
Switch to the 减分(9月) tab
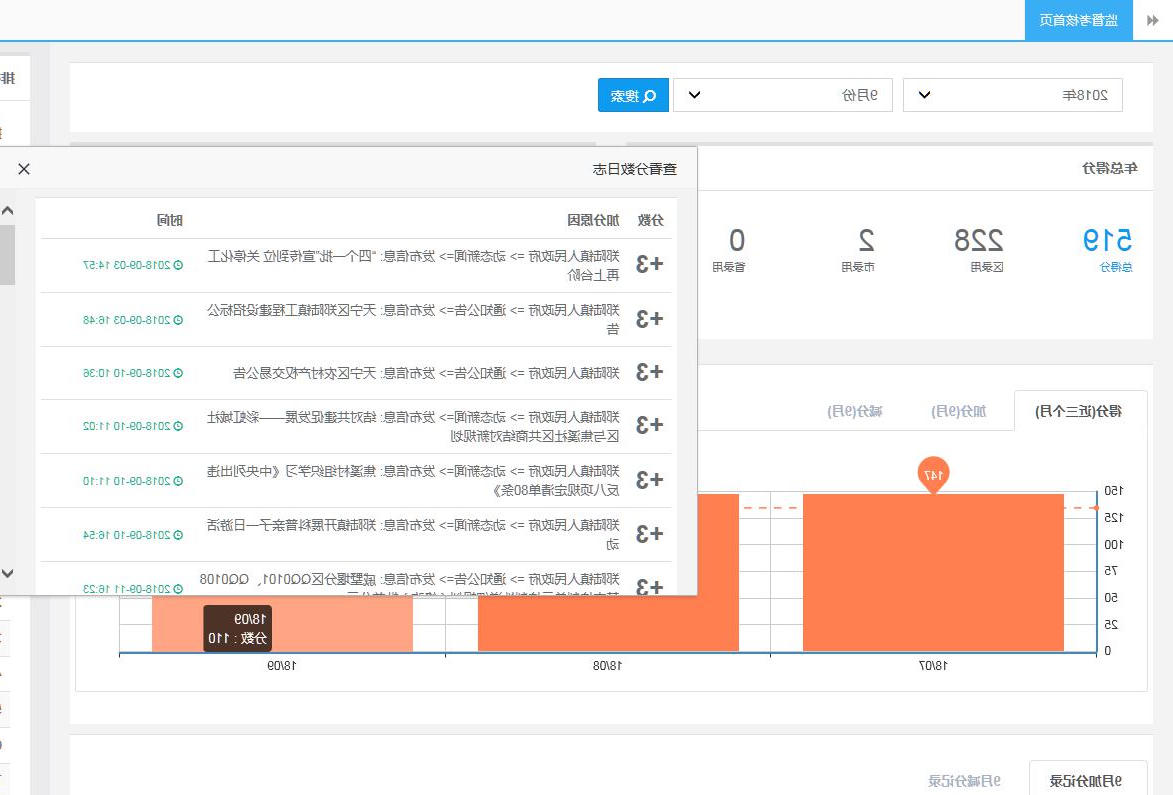coord(854,411)
